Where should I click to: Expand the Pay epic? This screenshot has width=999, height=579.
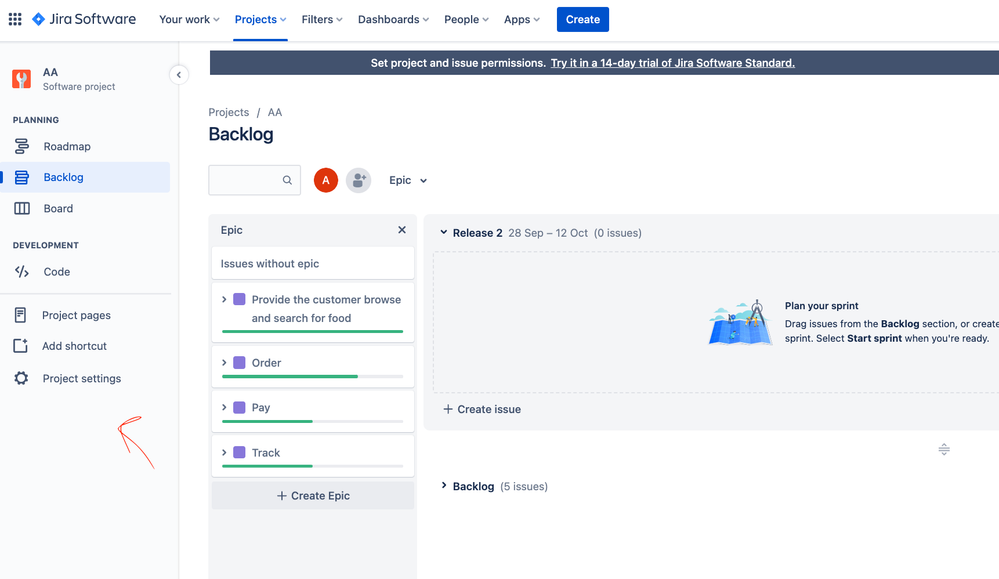[x=224, y=407]
